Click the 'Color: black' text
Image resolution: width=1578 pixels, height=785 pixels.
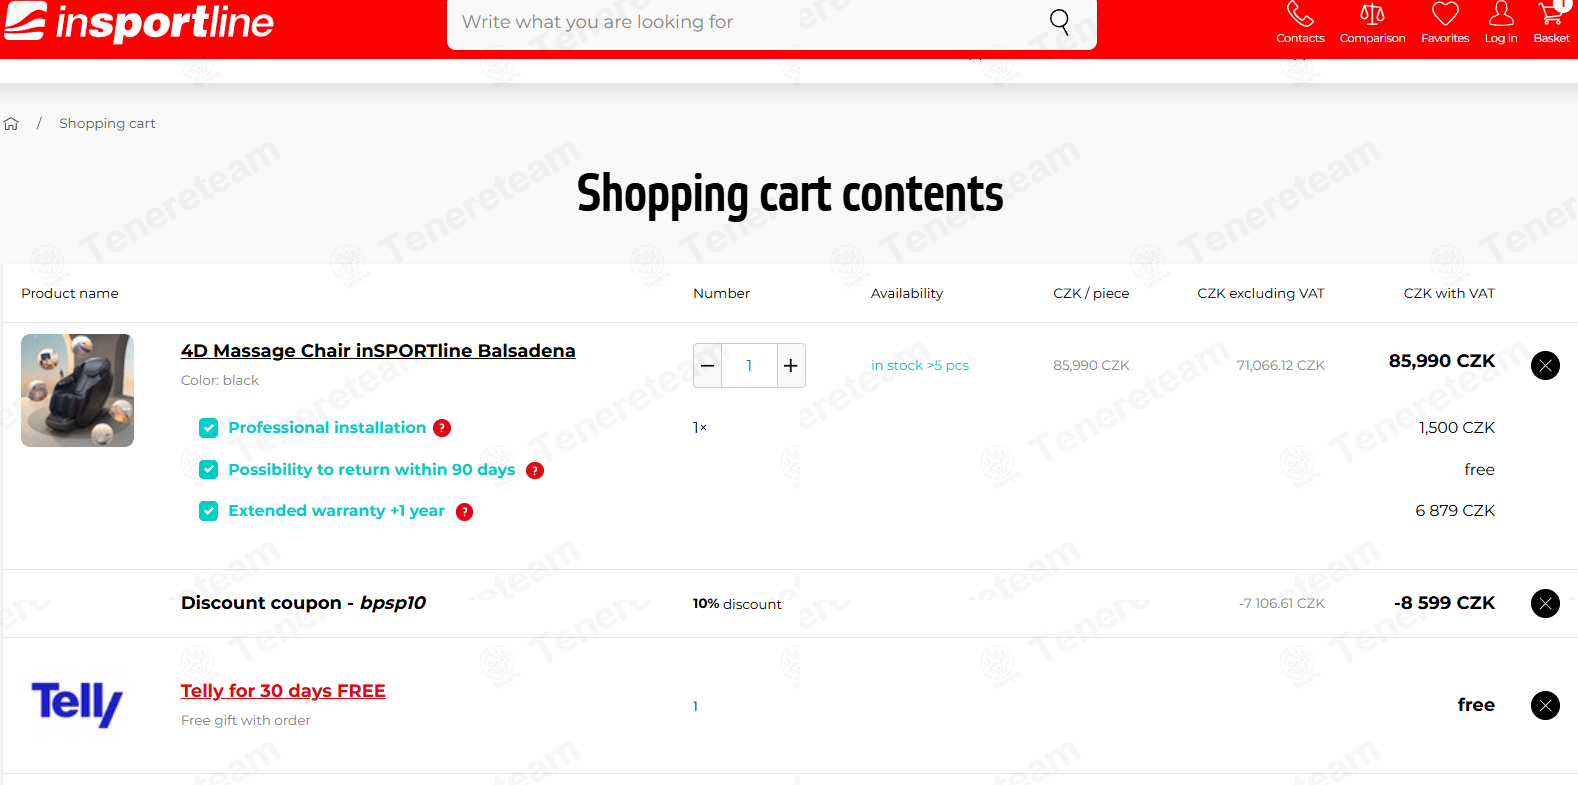pos(220,381)
